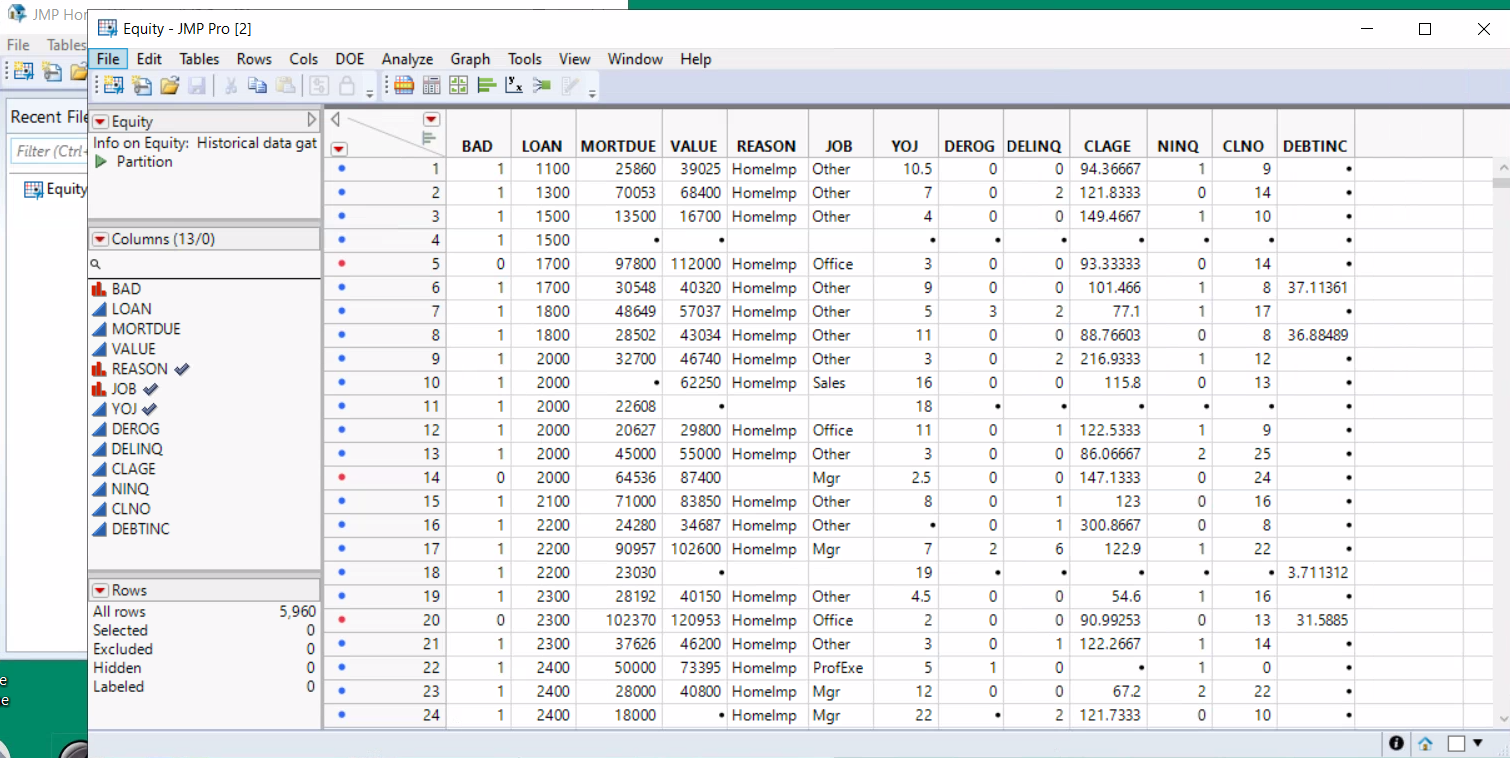Click the checkmark property icon next to REASON
Viewport: 1510px width, 758px height.
tap(181, 369)
